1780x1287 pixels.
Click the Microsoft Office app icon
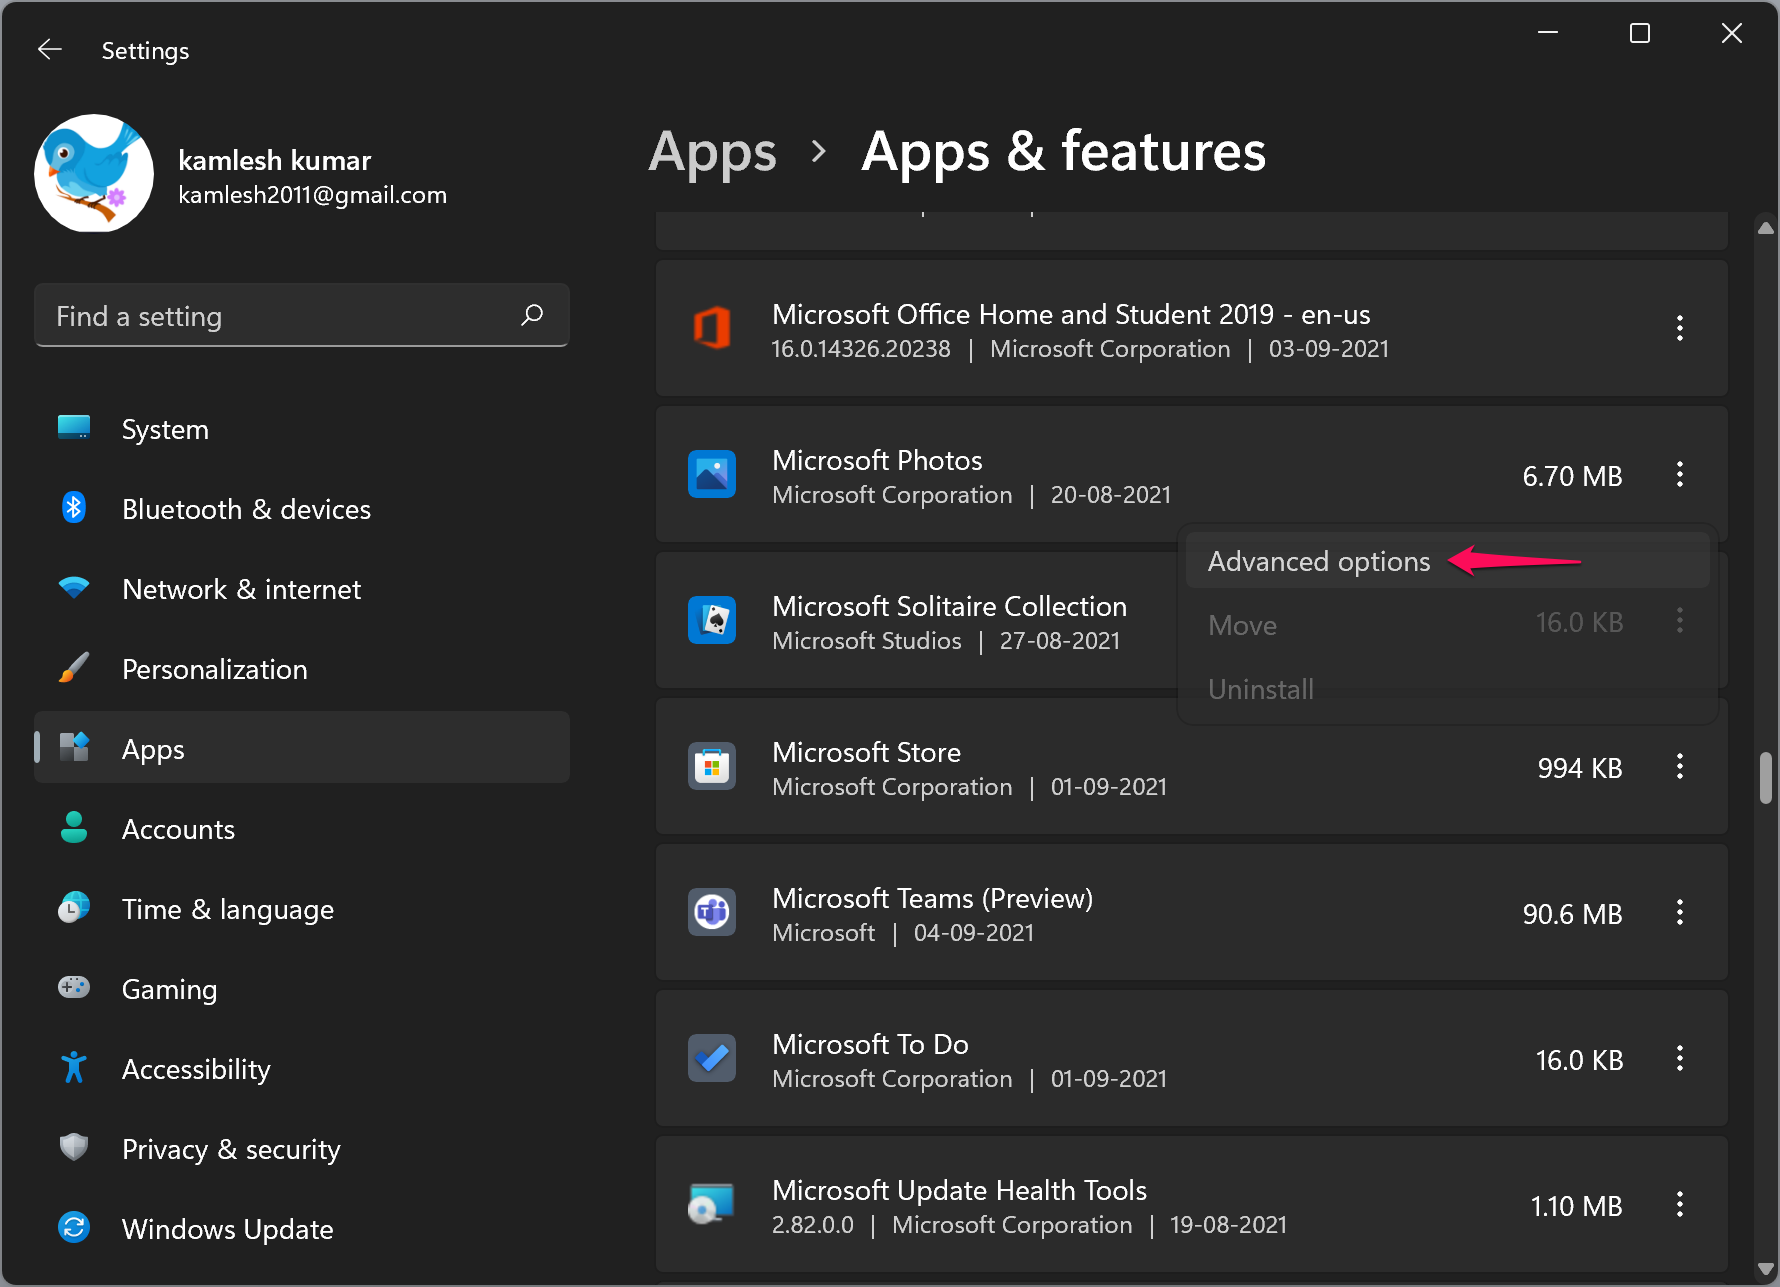tap(712, 328)
